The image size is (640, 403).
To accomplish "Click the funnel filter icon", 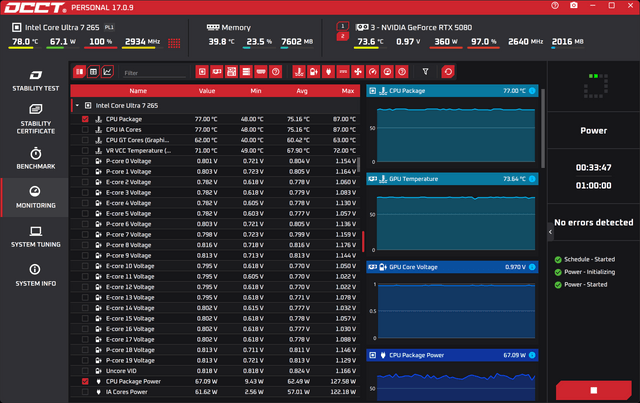I will click(425, 72).
